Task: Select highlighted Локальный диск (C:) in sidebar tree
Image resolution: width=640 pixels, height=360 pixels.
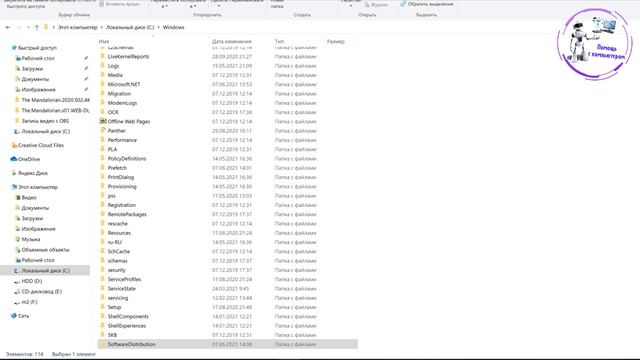Action: coord(45,271)
